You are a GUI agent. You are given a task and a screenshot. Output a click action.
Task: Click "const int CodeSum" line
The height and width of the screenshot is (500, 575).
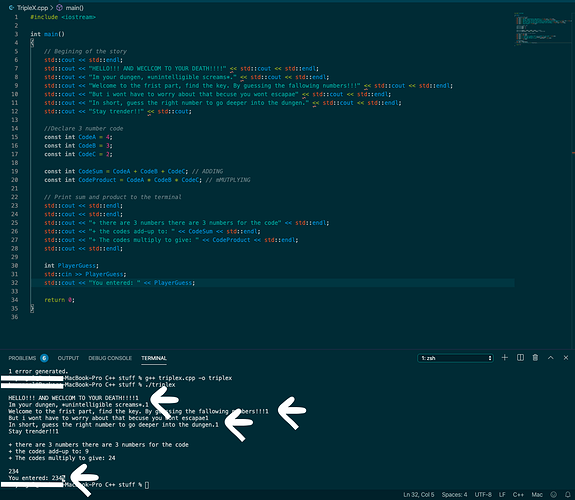pos(133,171)
